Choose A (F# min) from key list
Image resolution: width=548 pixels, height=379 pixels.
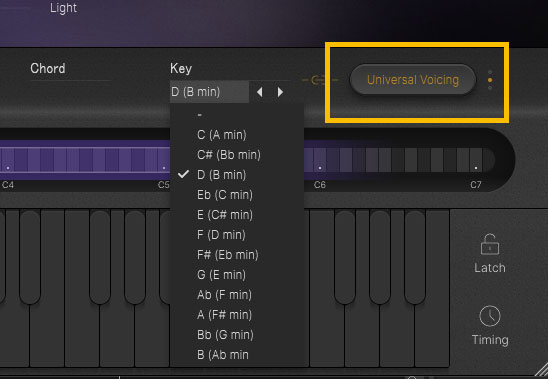click(237, 315)
